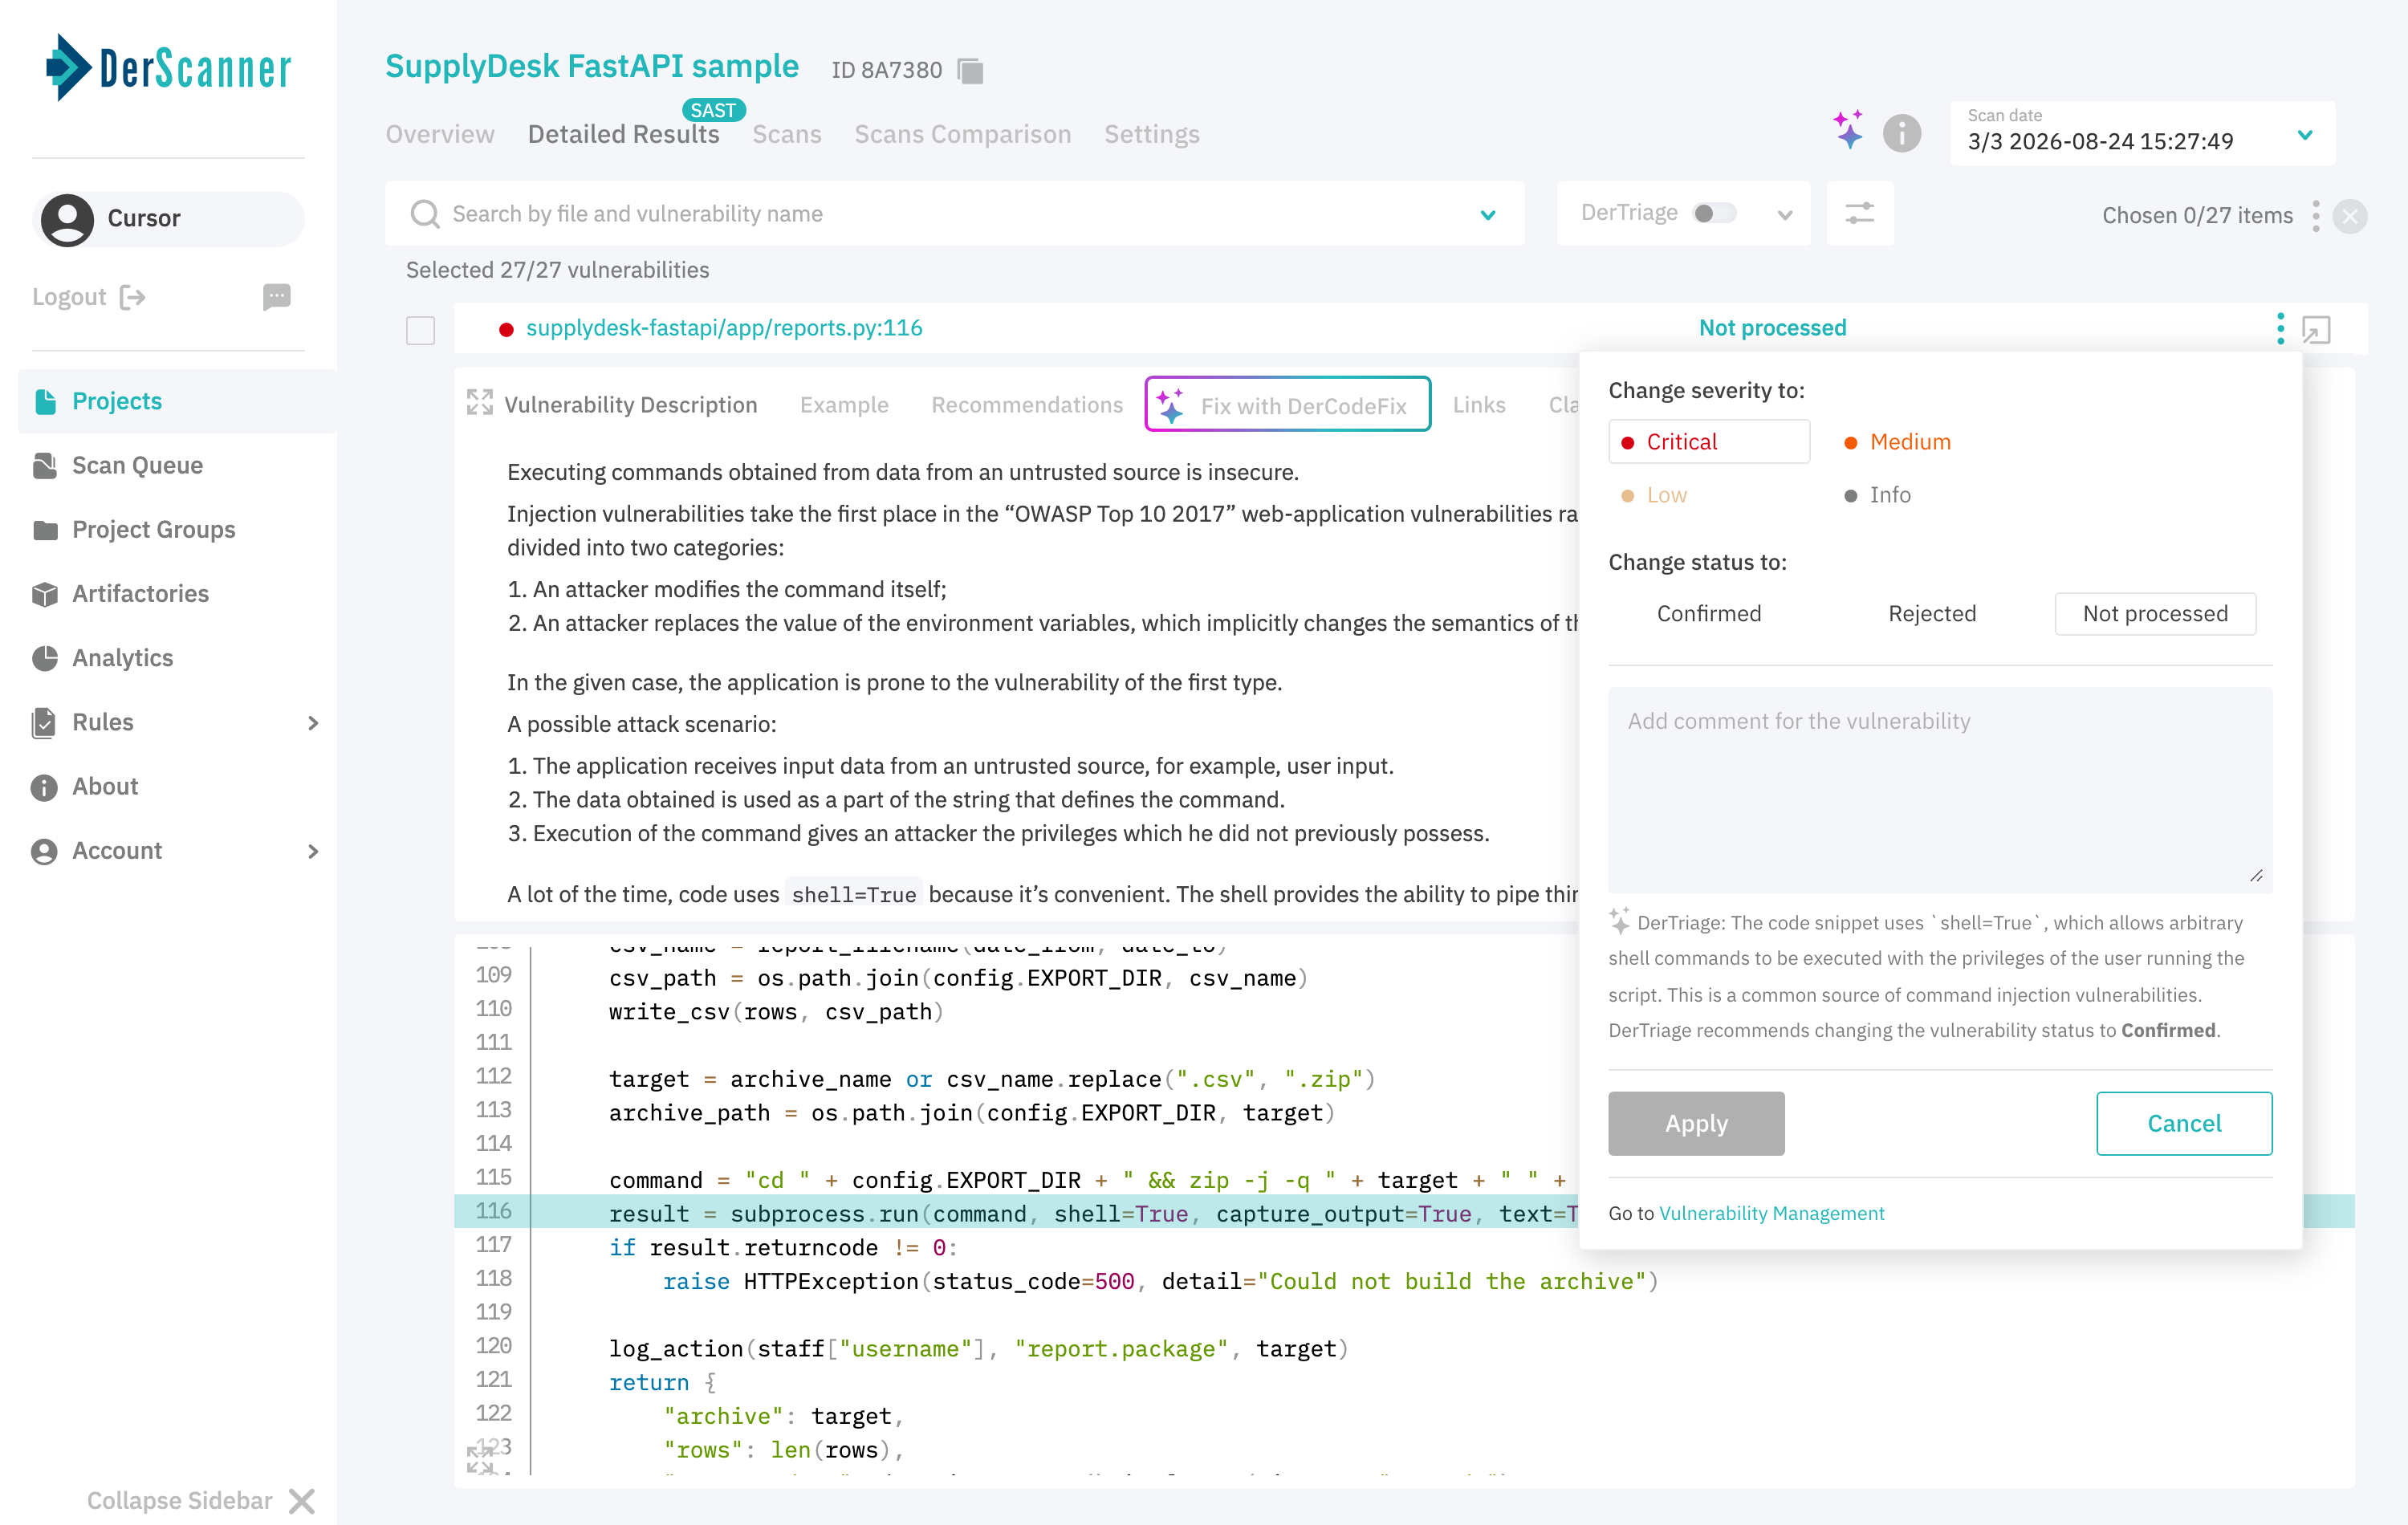The height and width of the screenshot is (1525, 2408).
Task: Expand the DerTriage dropdown arrow
Action: [x=1785, y=214]
